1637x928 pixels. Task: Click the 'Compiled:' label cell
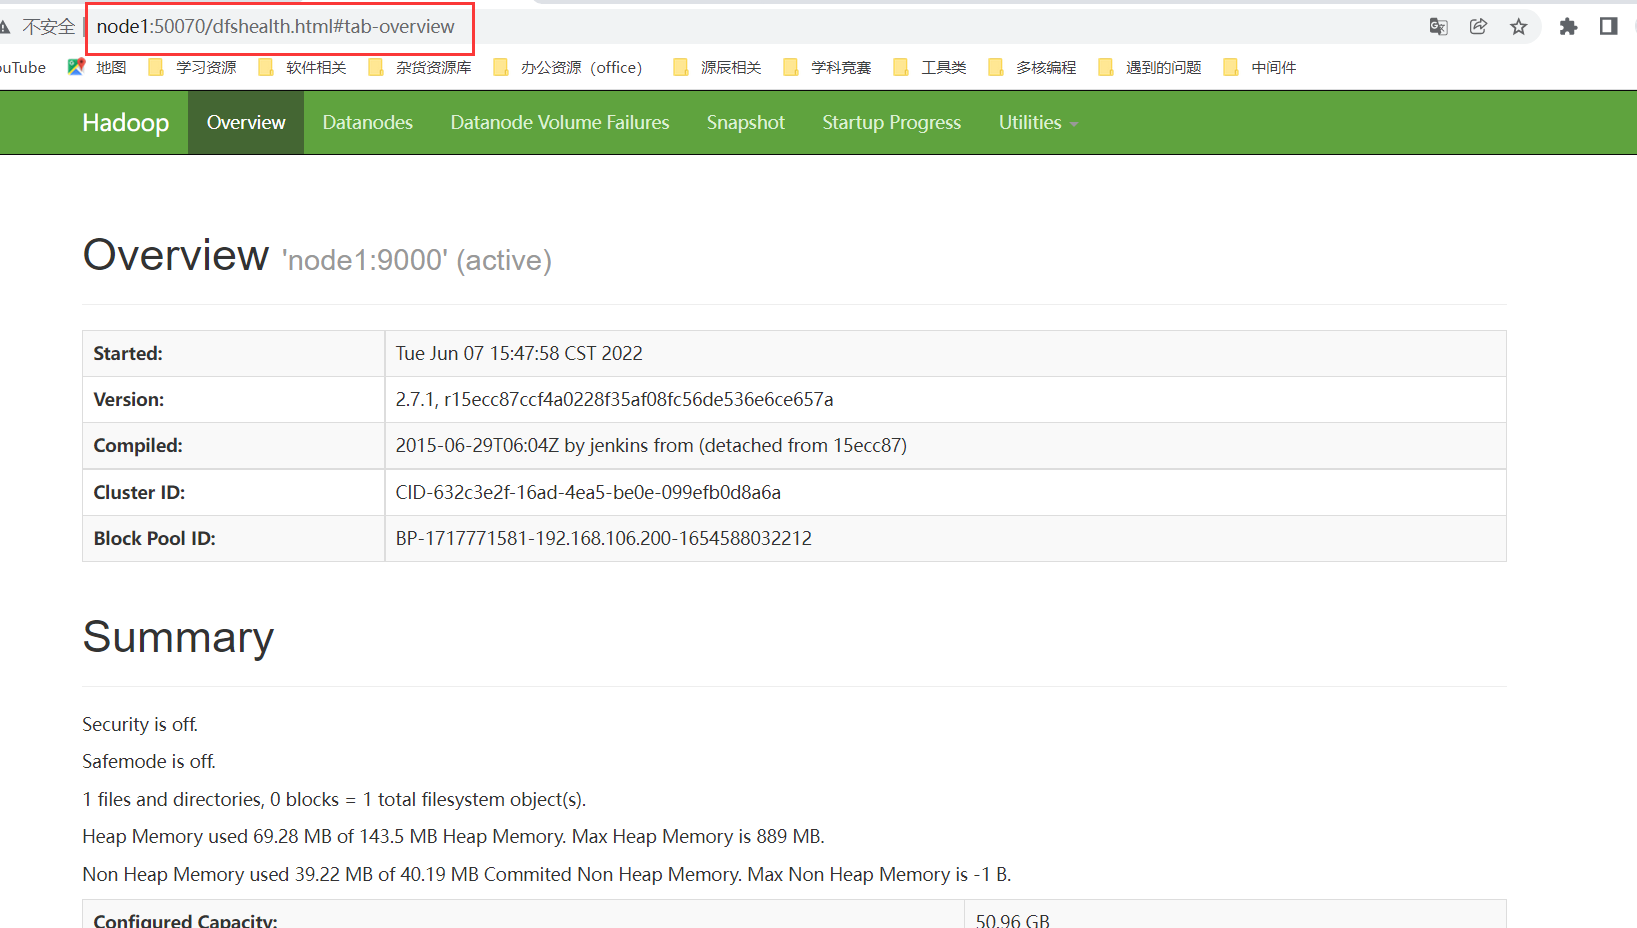[x=234, y=445]
